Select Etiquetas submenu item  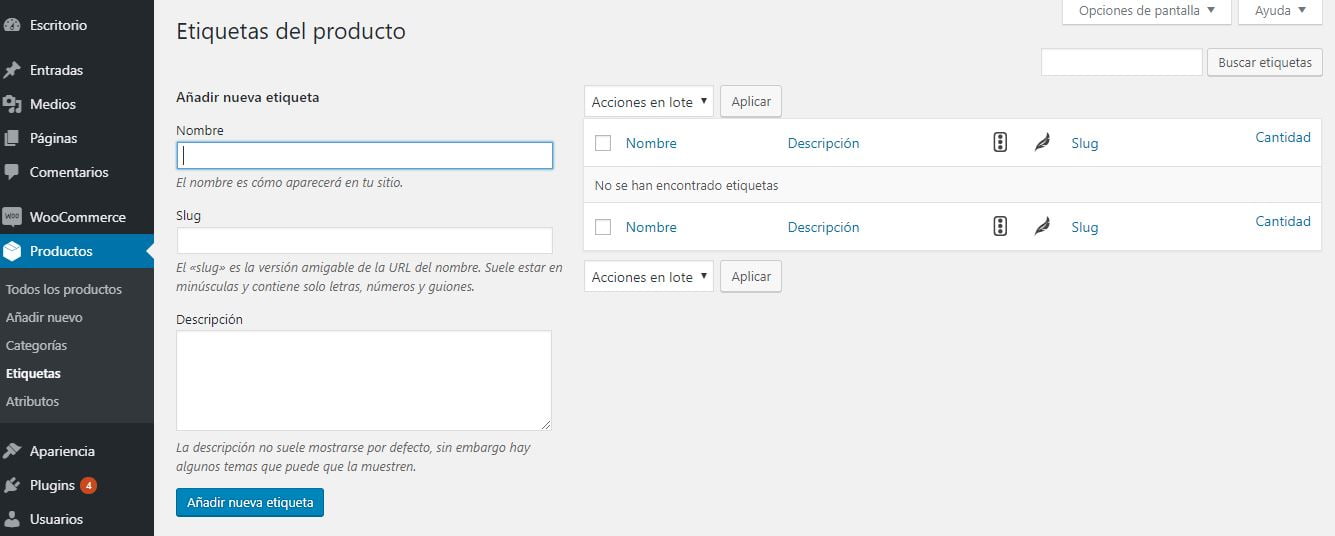coord(33,373)
